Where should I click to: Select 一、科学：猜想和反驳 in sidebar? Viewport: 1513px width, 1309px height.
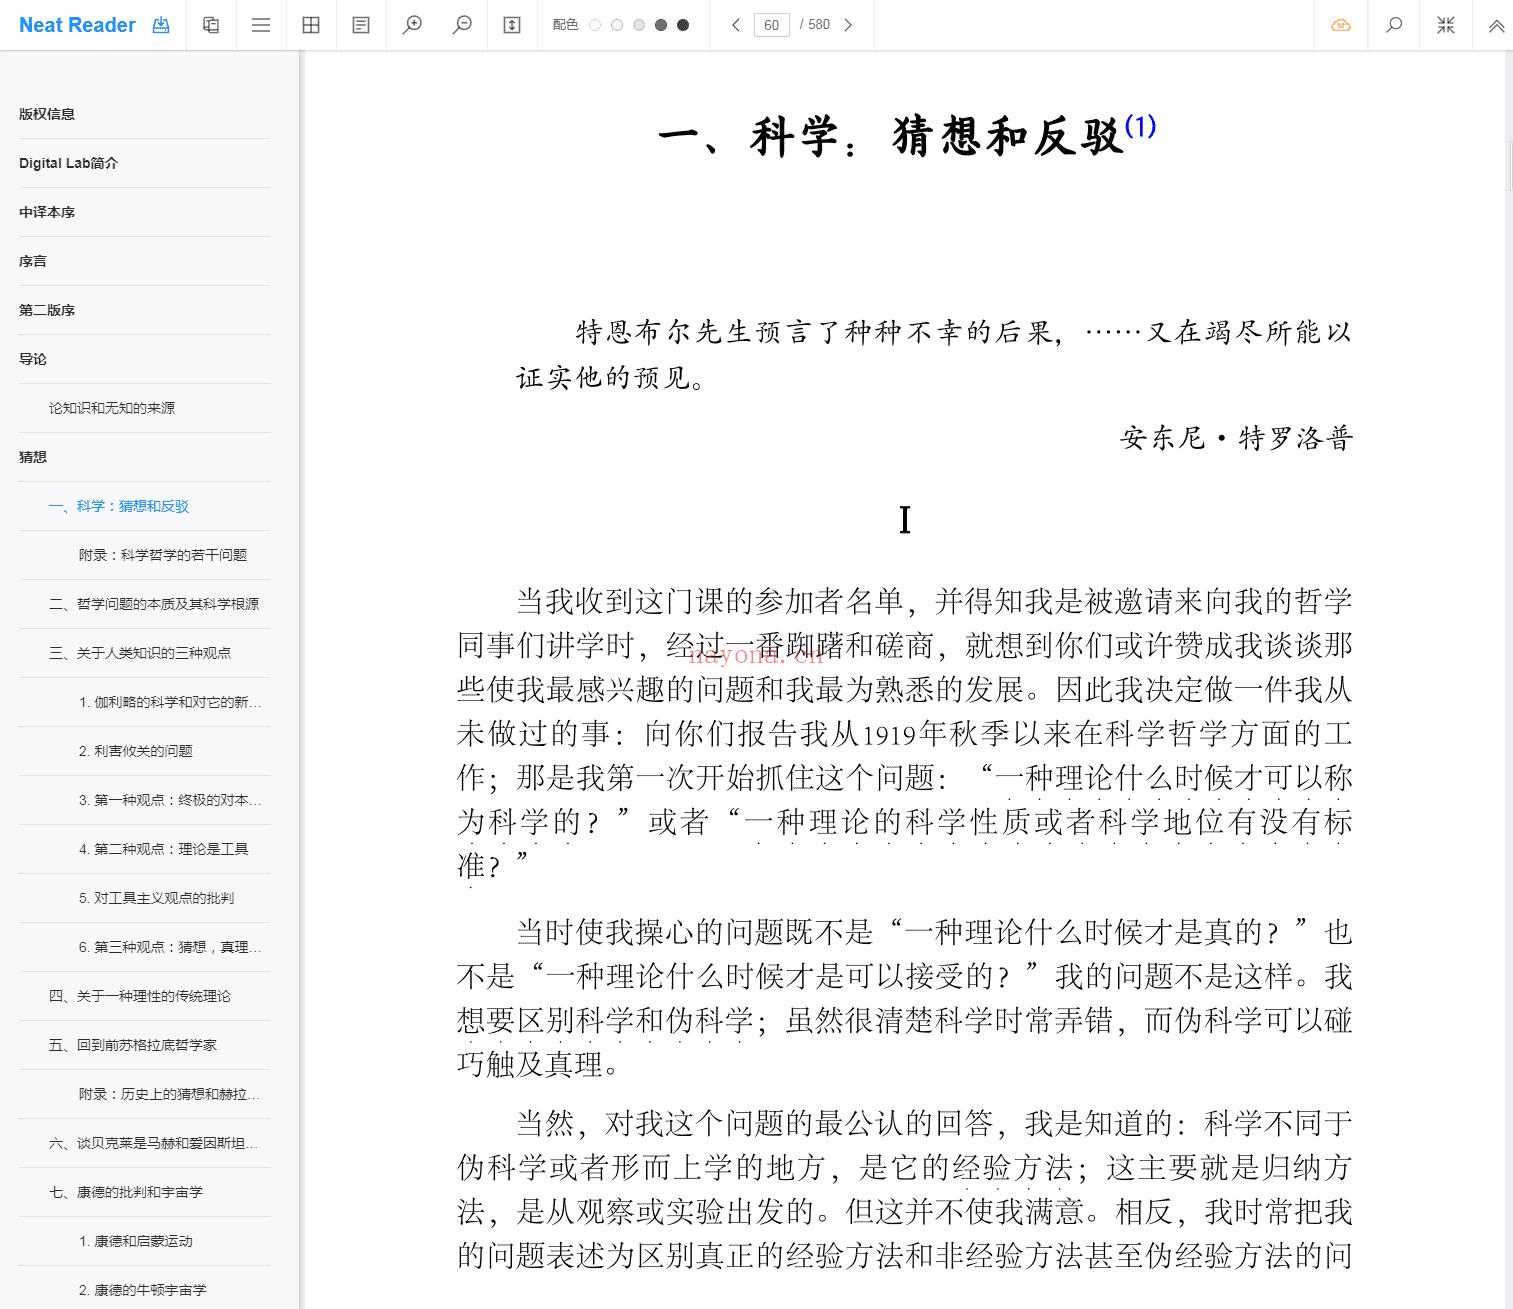pyautogui.click(x=145, y=506)
